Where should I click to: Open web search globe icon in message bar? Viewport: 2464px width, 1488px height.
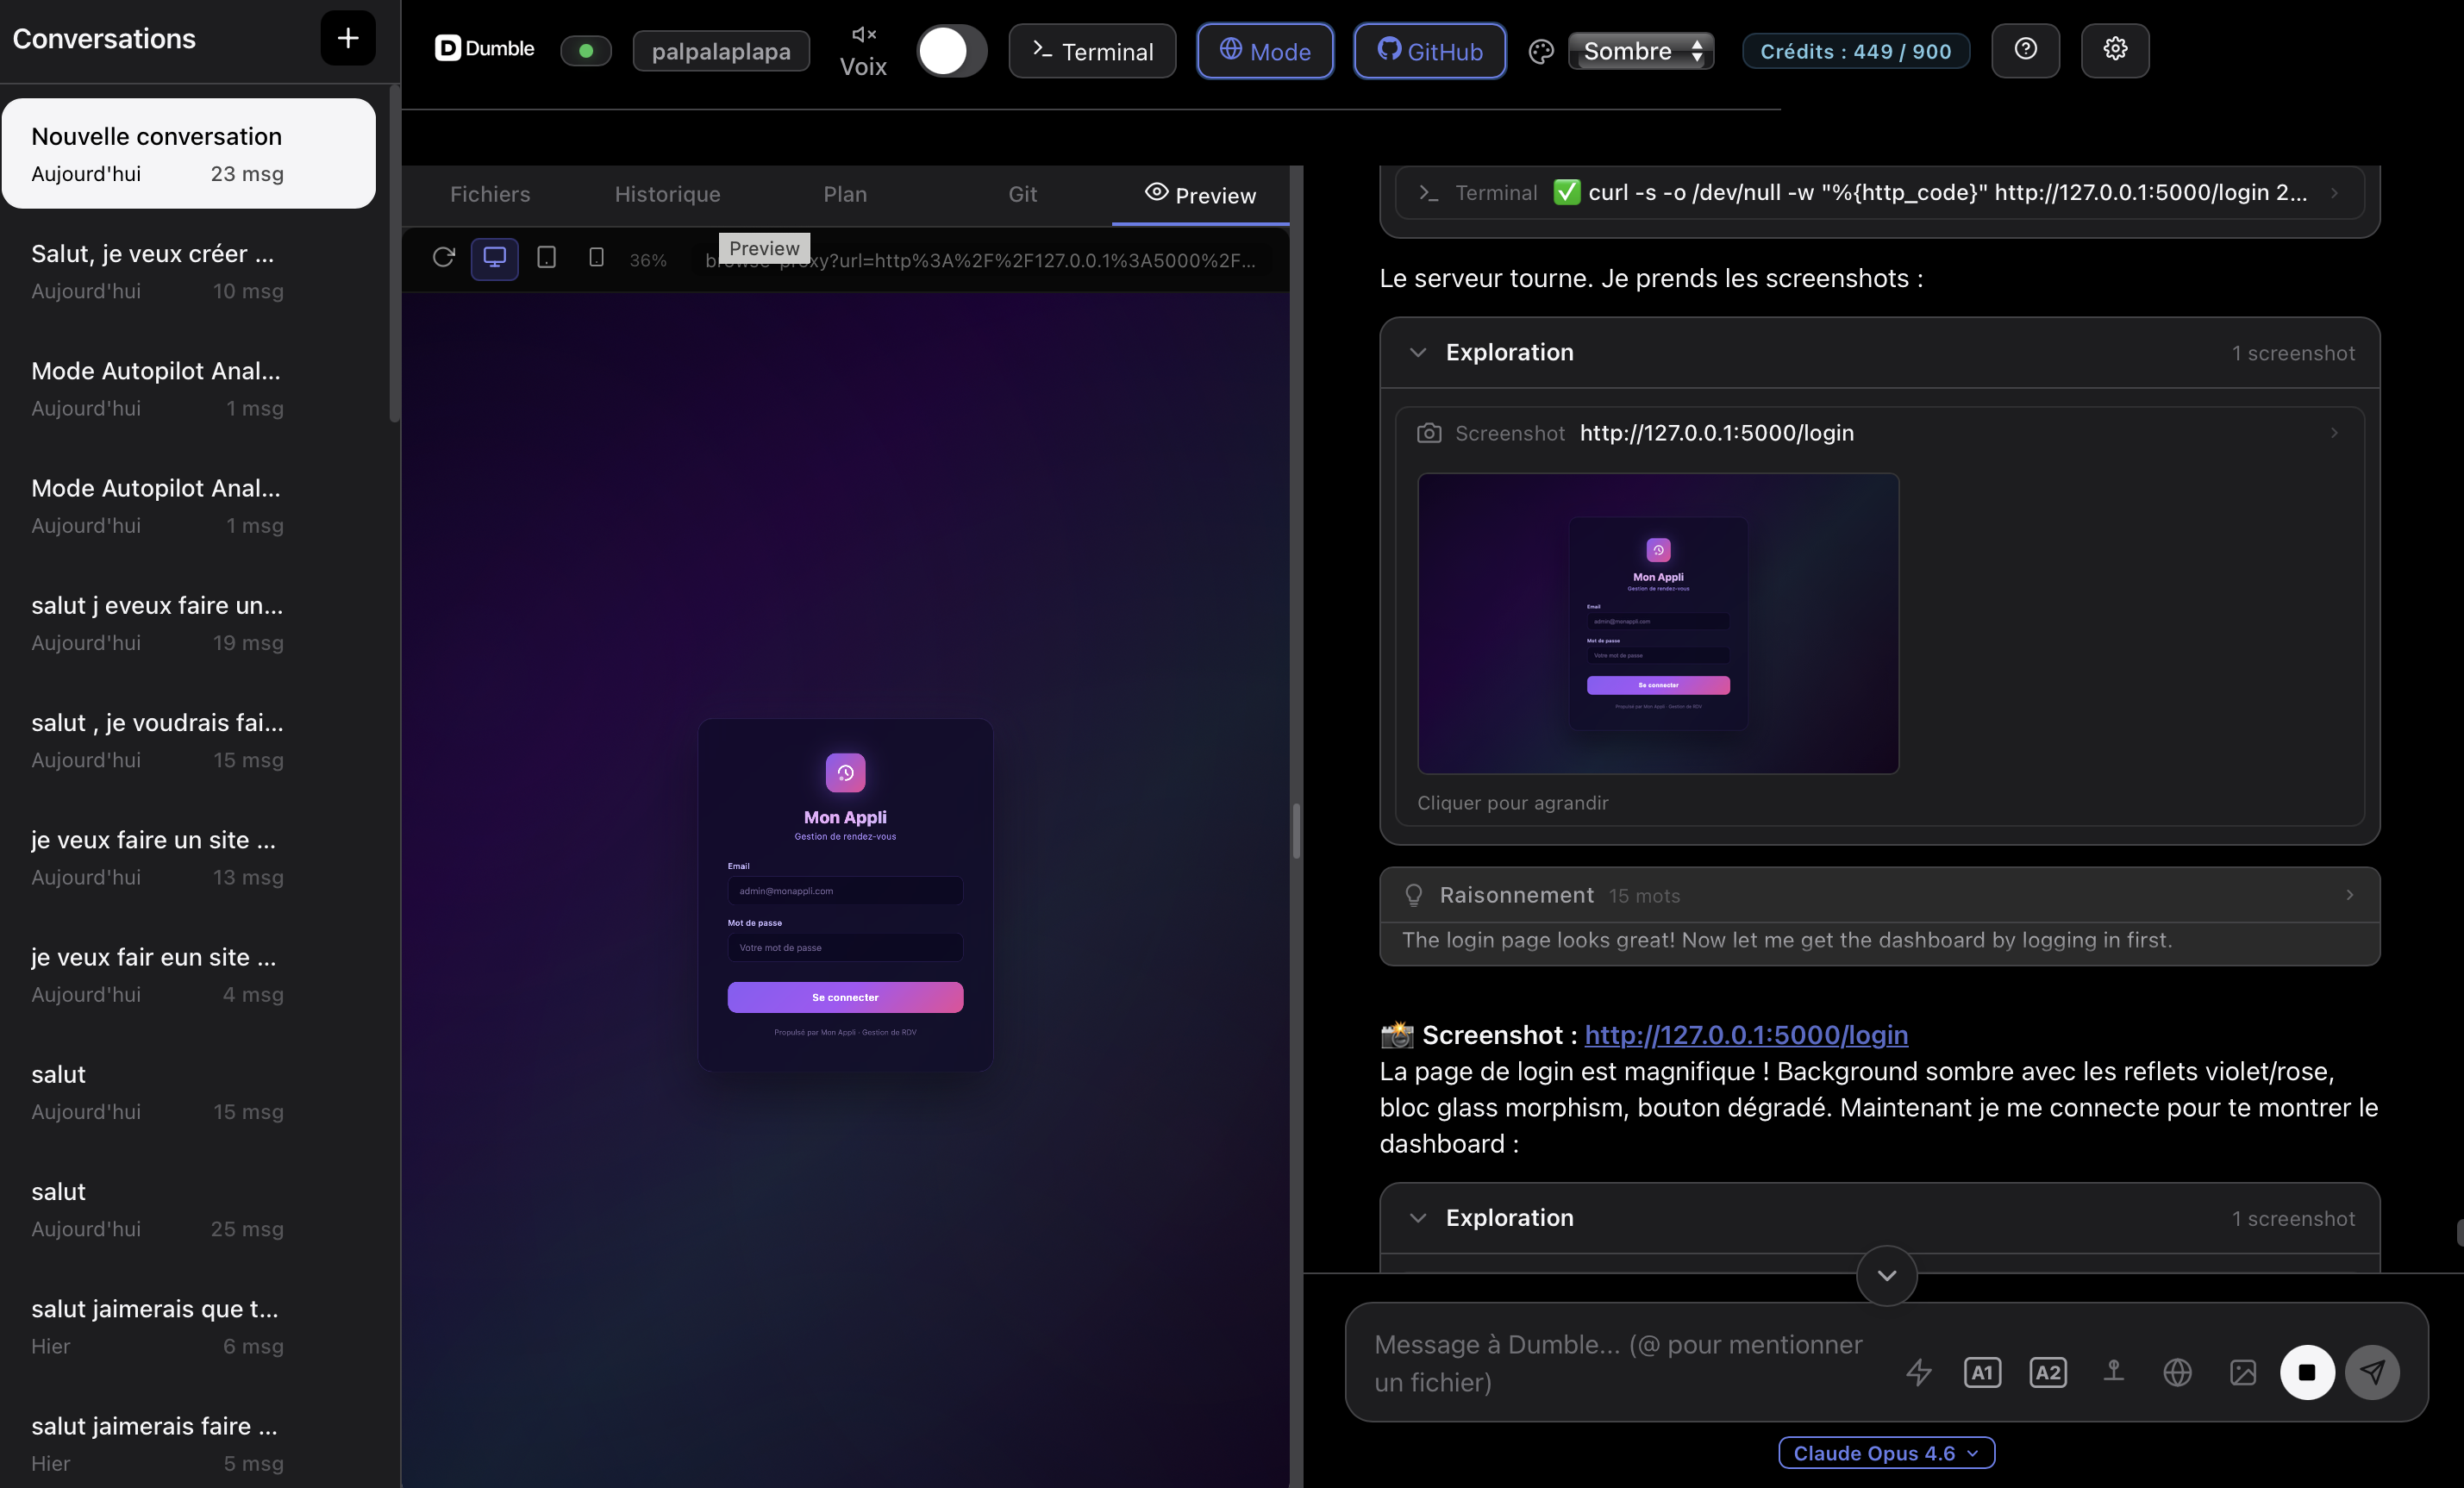click(x=2179, y=1372)
